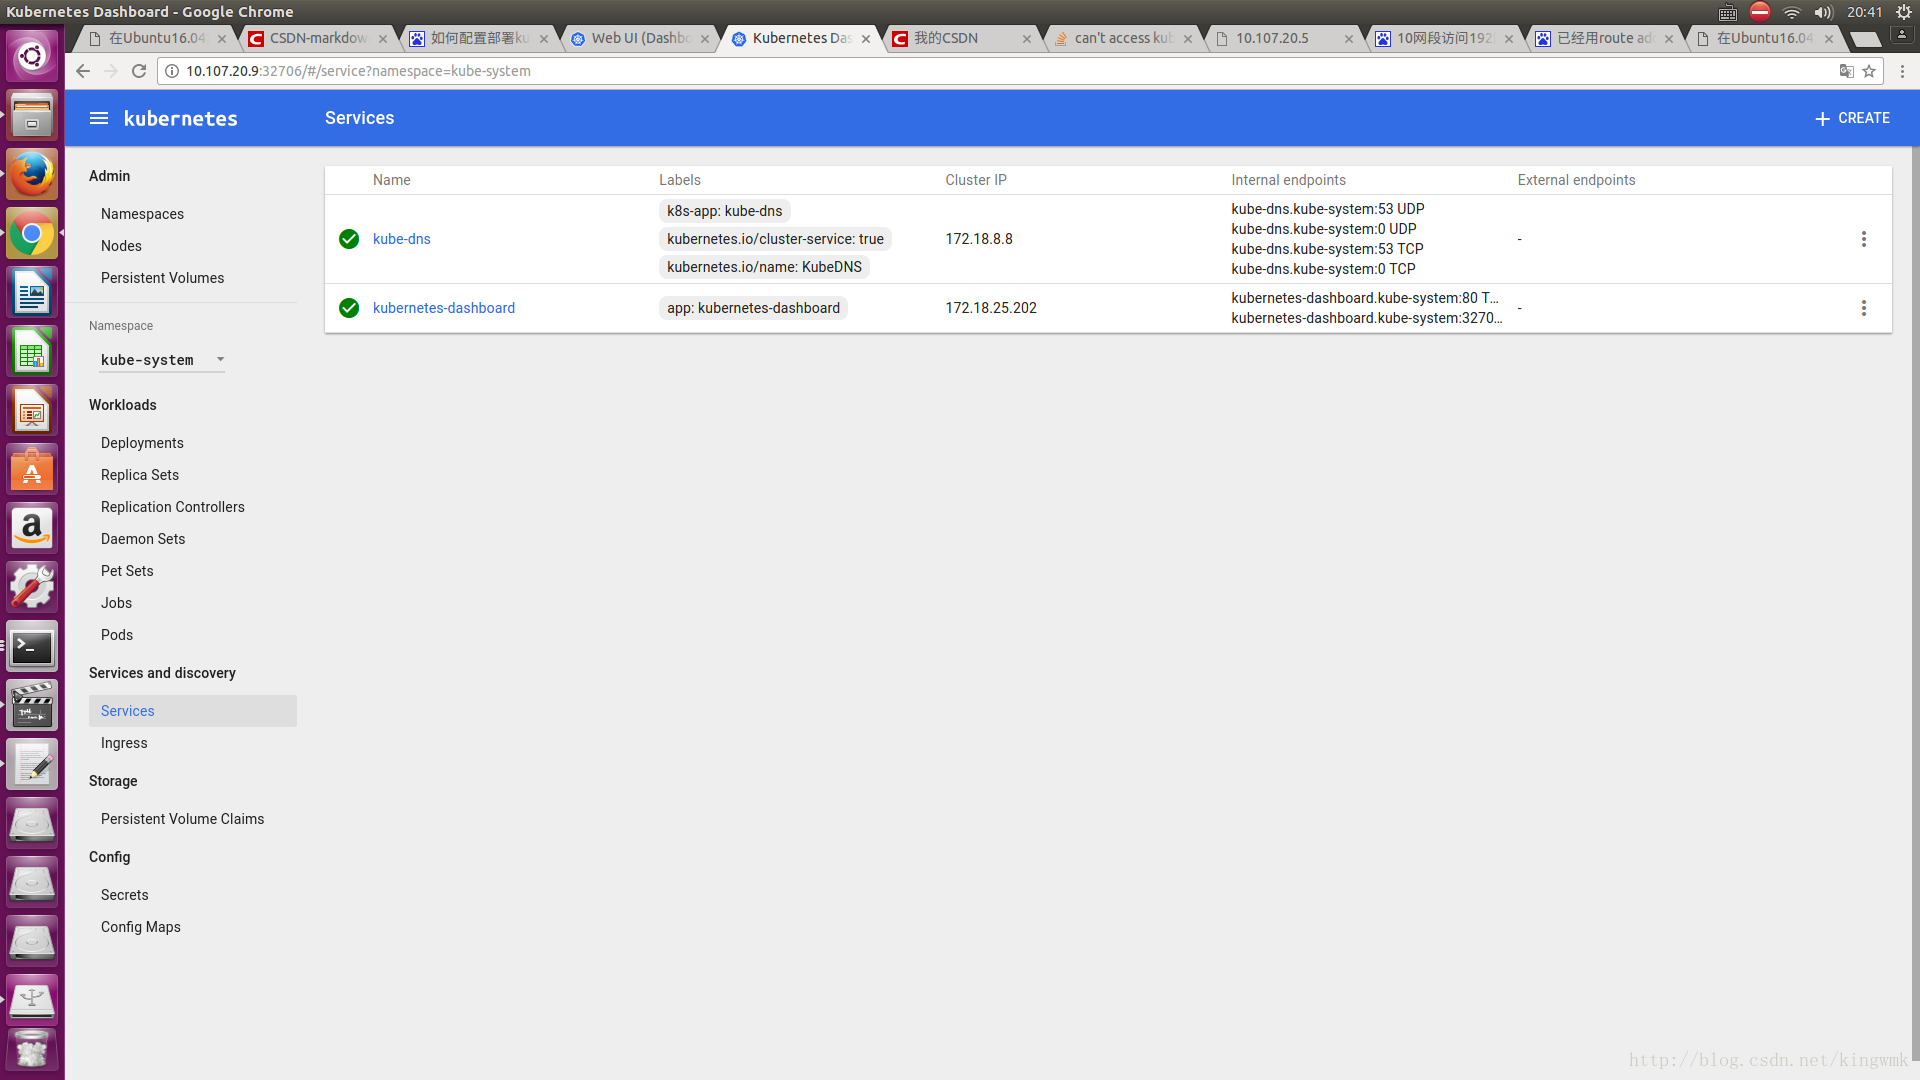Open the Ubuntu Dash search
The width and height of the screenshot is (1920, 1080).
[x=32, y=55]
